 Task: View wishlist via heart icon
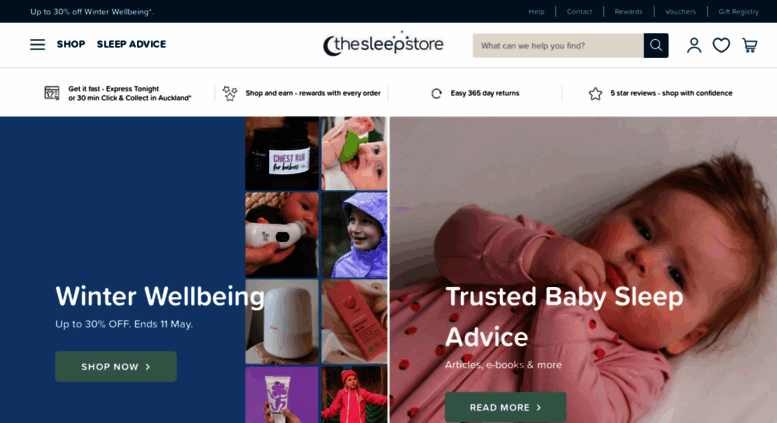click(721, 46)
